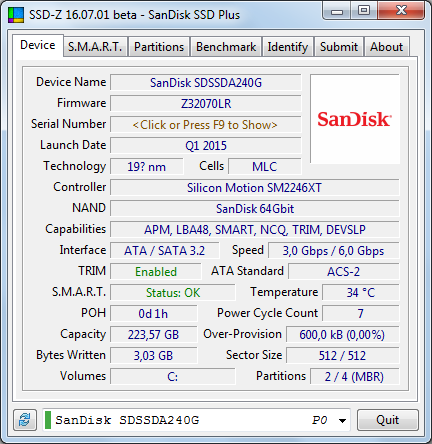Viewport: 432px width, 444px height.
Task: Click the Speed value 3,0 Gbps / 6,0 Gbps
Action: [x=334, y=251]
